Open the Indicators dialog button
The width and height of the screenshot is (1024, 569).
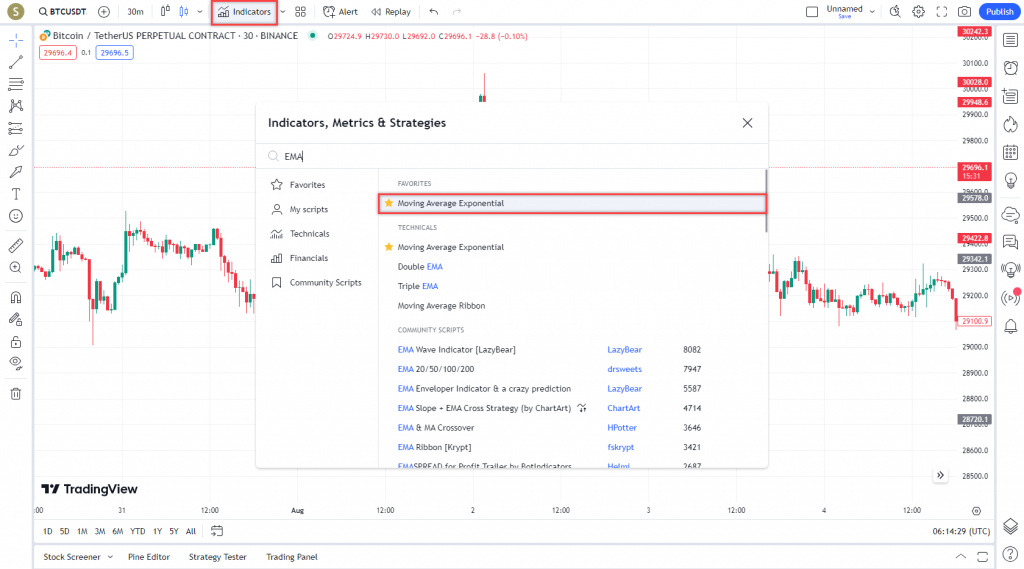click(x=244, y=12)
